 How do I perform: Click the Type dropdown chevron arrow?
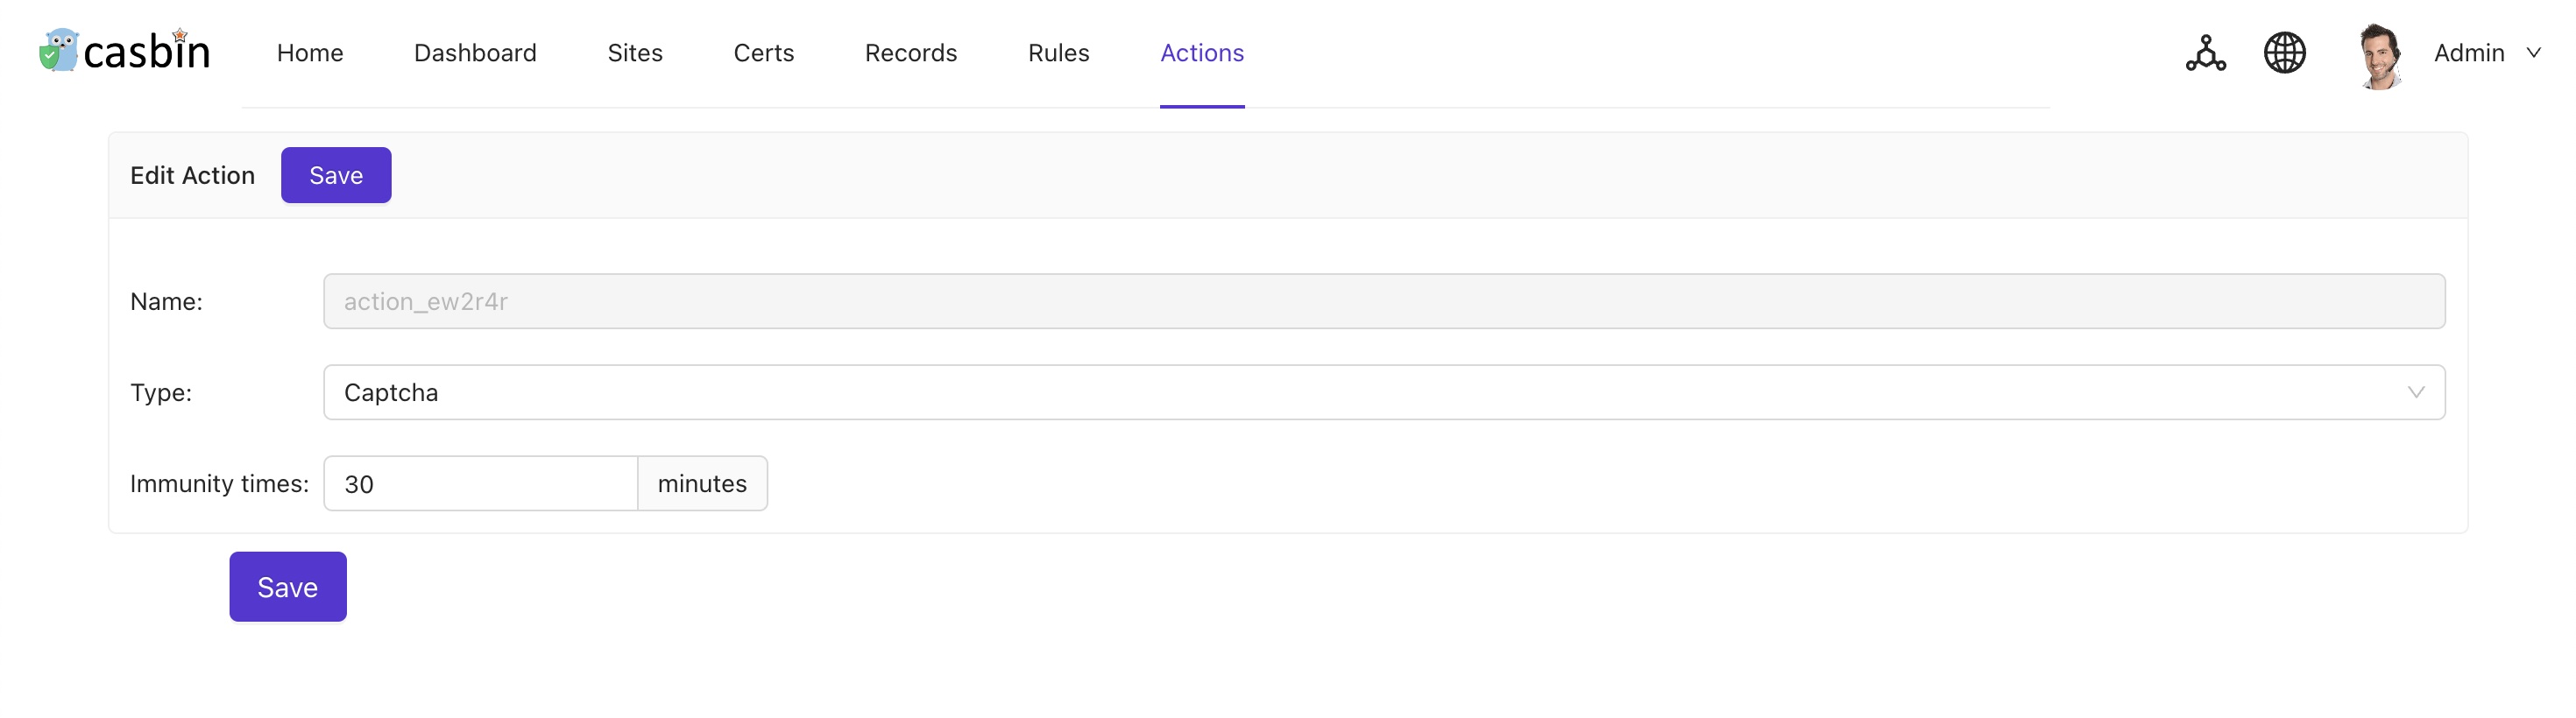tap(2415, 392)
